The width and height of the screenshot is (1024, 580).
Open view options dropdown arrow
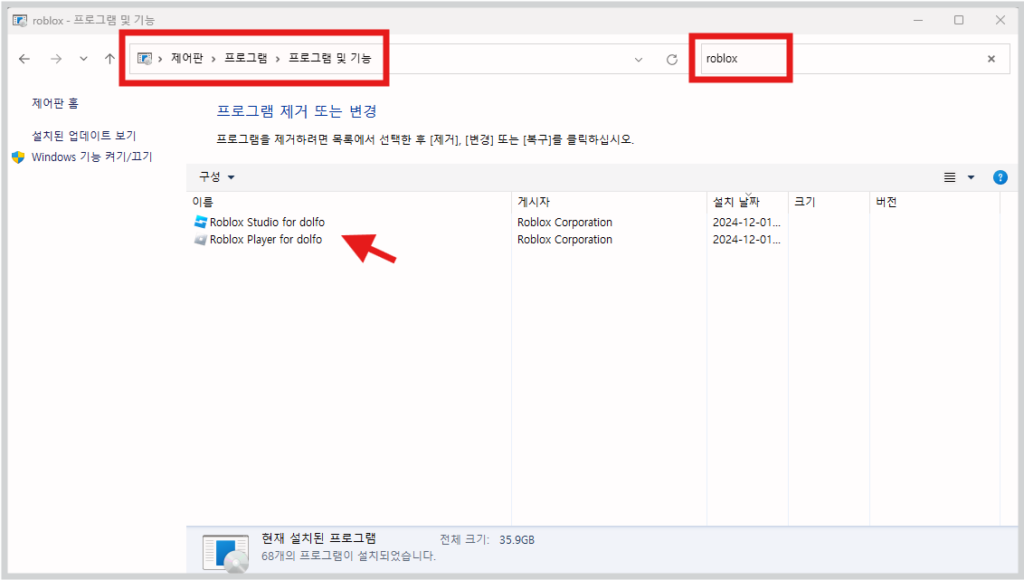971,177
